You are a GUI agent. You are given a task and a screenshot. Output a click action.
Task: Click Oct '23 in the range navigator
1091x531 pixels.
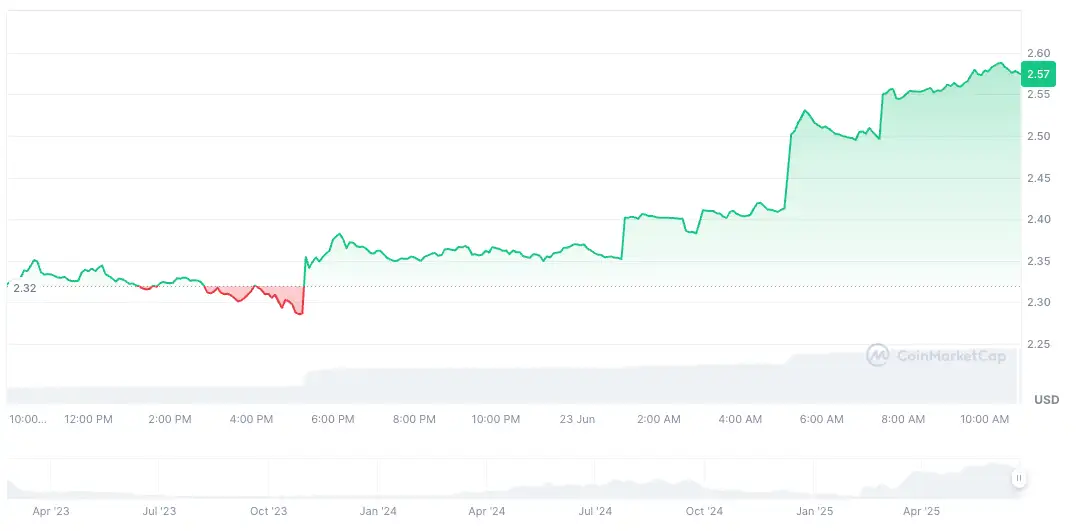pyautogui.click(x=268, y=511)
